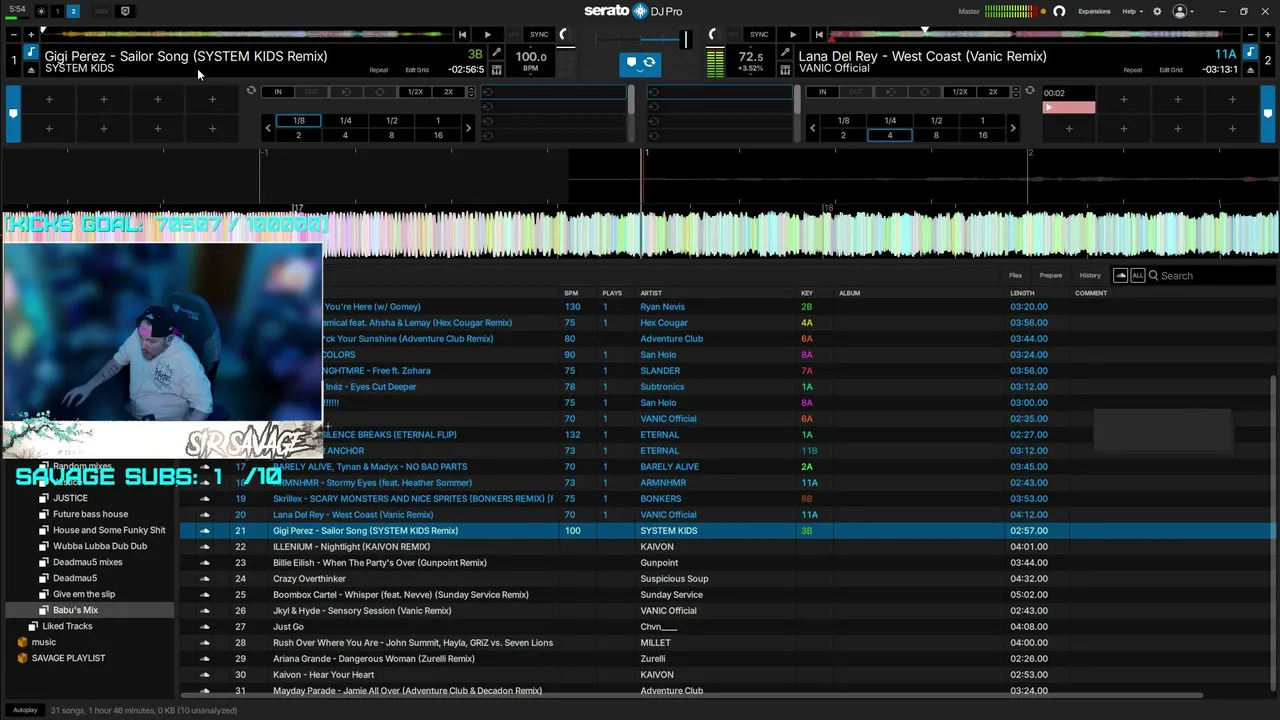Select the SAVAGE PLAYLIST crate
This screenshot has height=720, width=1280.
(68, 658)
